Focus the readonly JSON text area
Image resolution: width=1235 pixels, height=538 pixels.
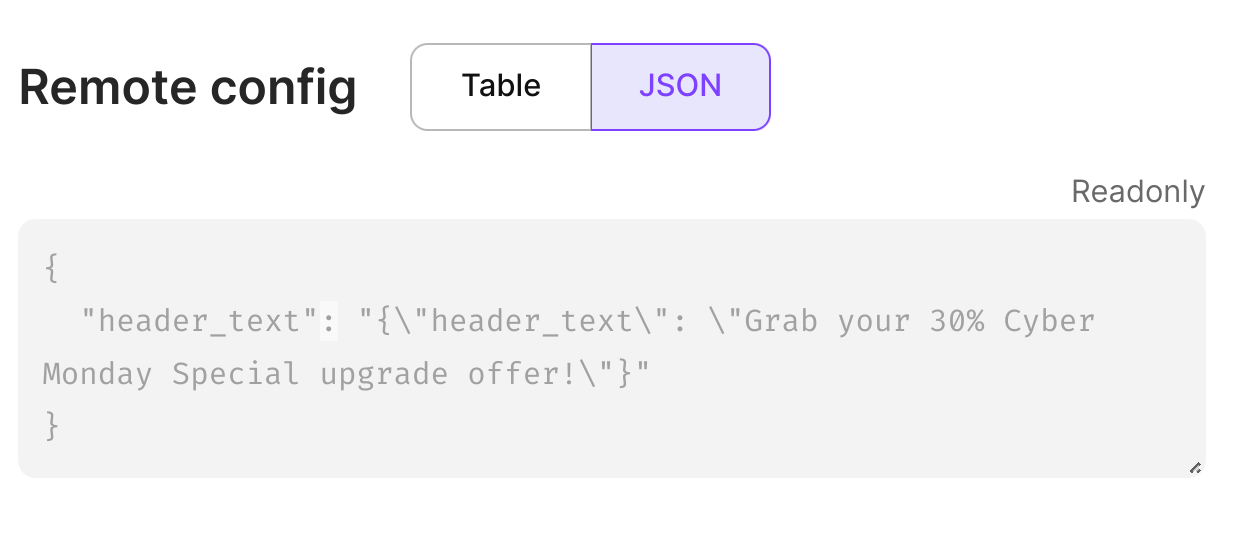coord(612,348)
